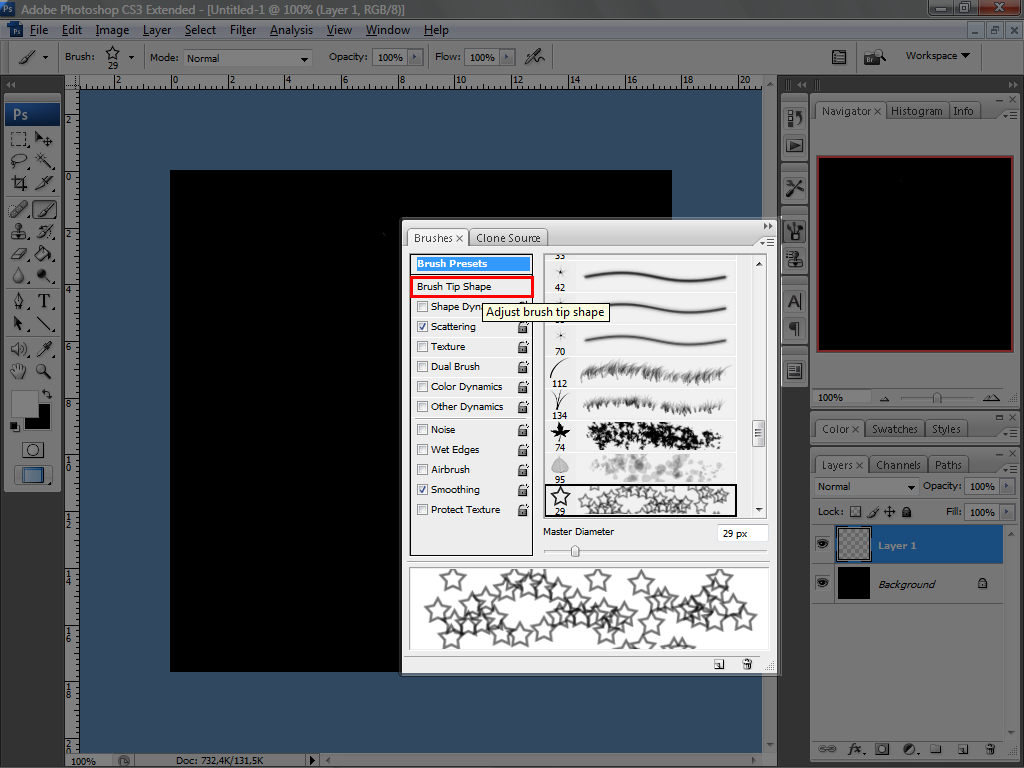This screenshot has width=1024, height=768.
Task: Select the Clone Stamp tool
Action: coord(19,231)
